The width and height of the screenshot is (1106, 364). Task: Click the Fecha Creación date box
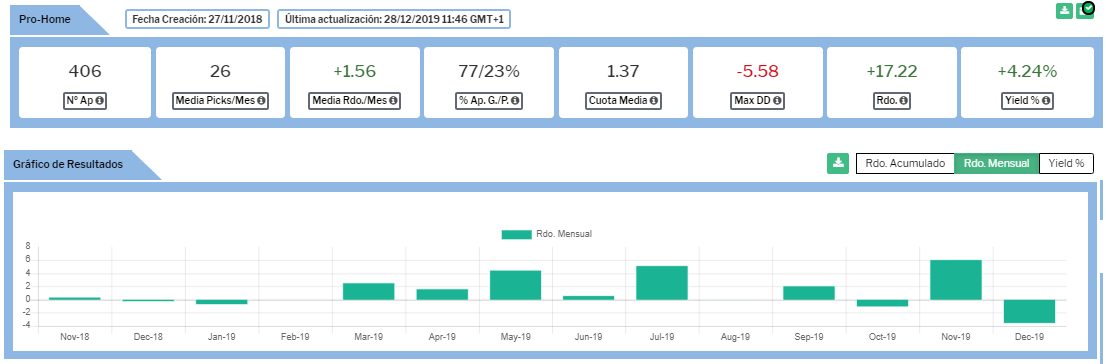[x=198, y=19]
